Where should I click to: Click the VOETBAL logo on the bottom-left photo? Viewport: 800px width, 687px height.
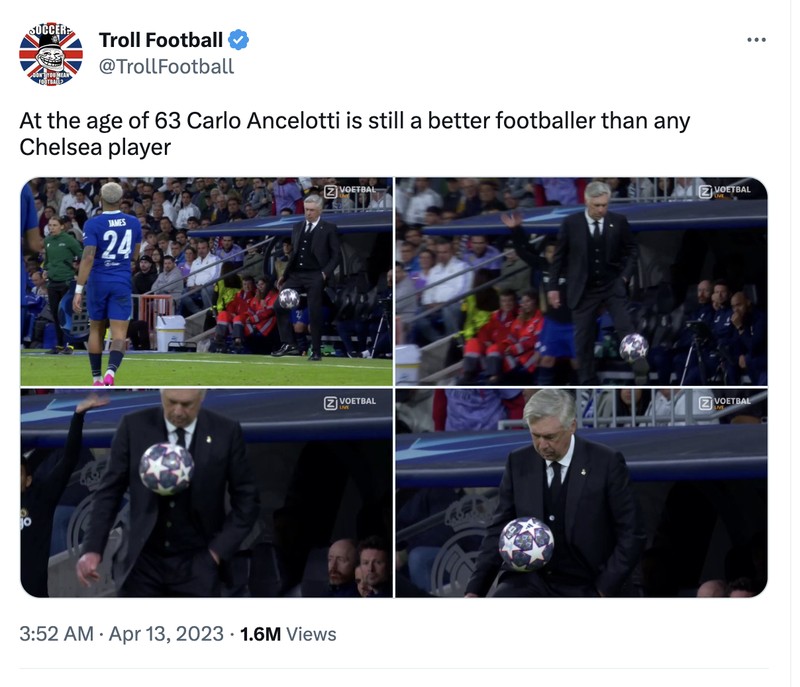pos(347,400)
